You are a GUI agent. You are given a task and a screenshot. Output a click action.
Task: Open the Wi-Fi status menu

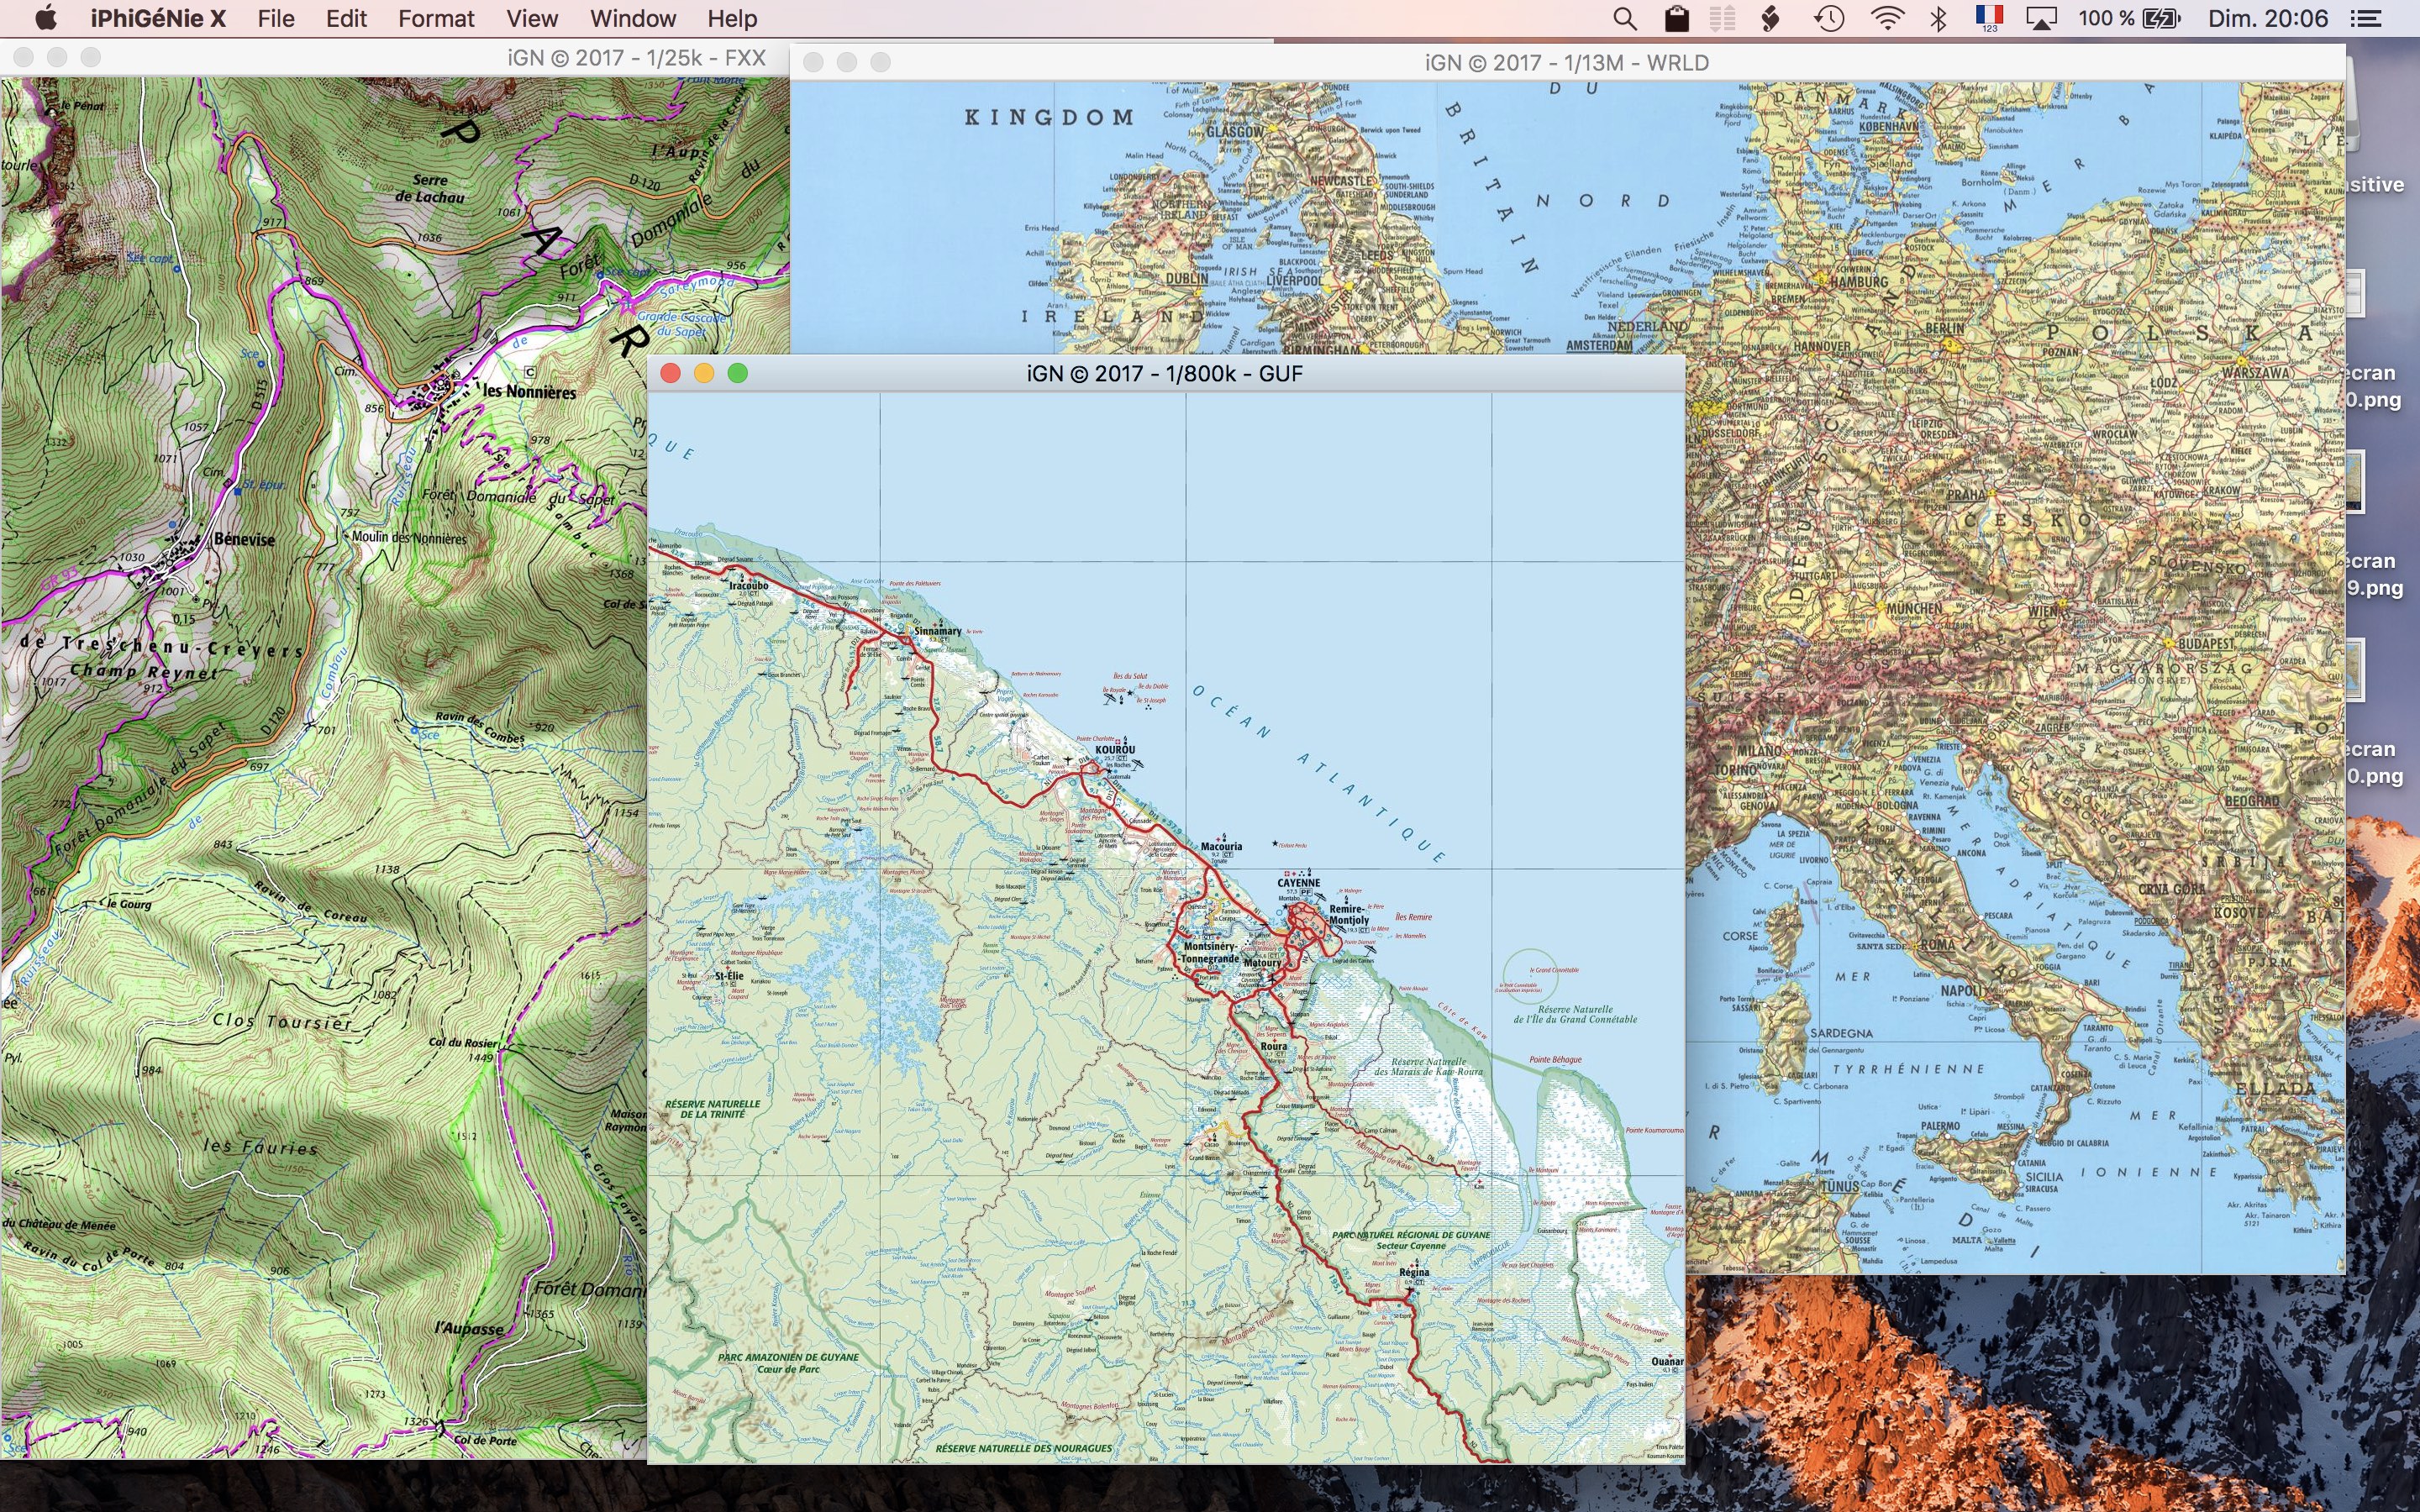1887,18
